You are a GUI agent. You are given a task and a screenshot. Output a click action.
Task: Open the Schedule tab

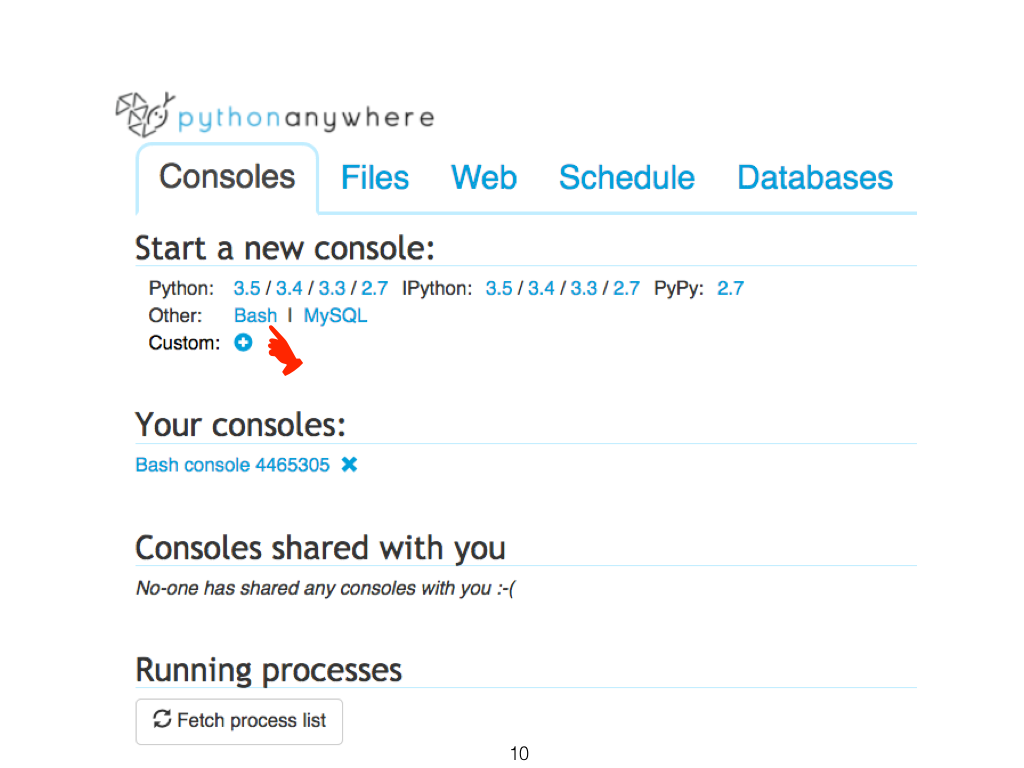[x=627, y=178]
